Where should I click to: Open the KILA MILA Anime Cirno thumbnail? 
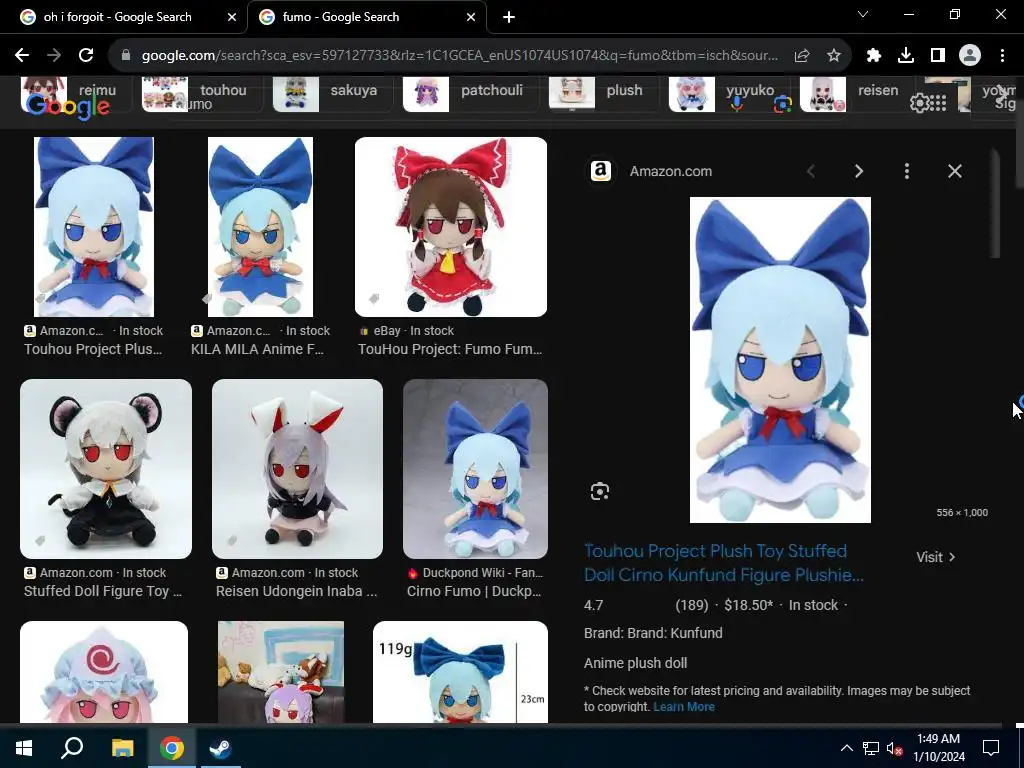[x=260, y=227]
